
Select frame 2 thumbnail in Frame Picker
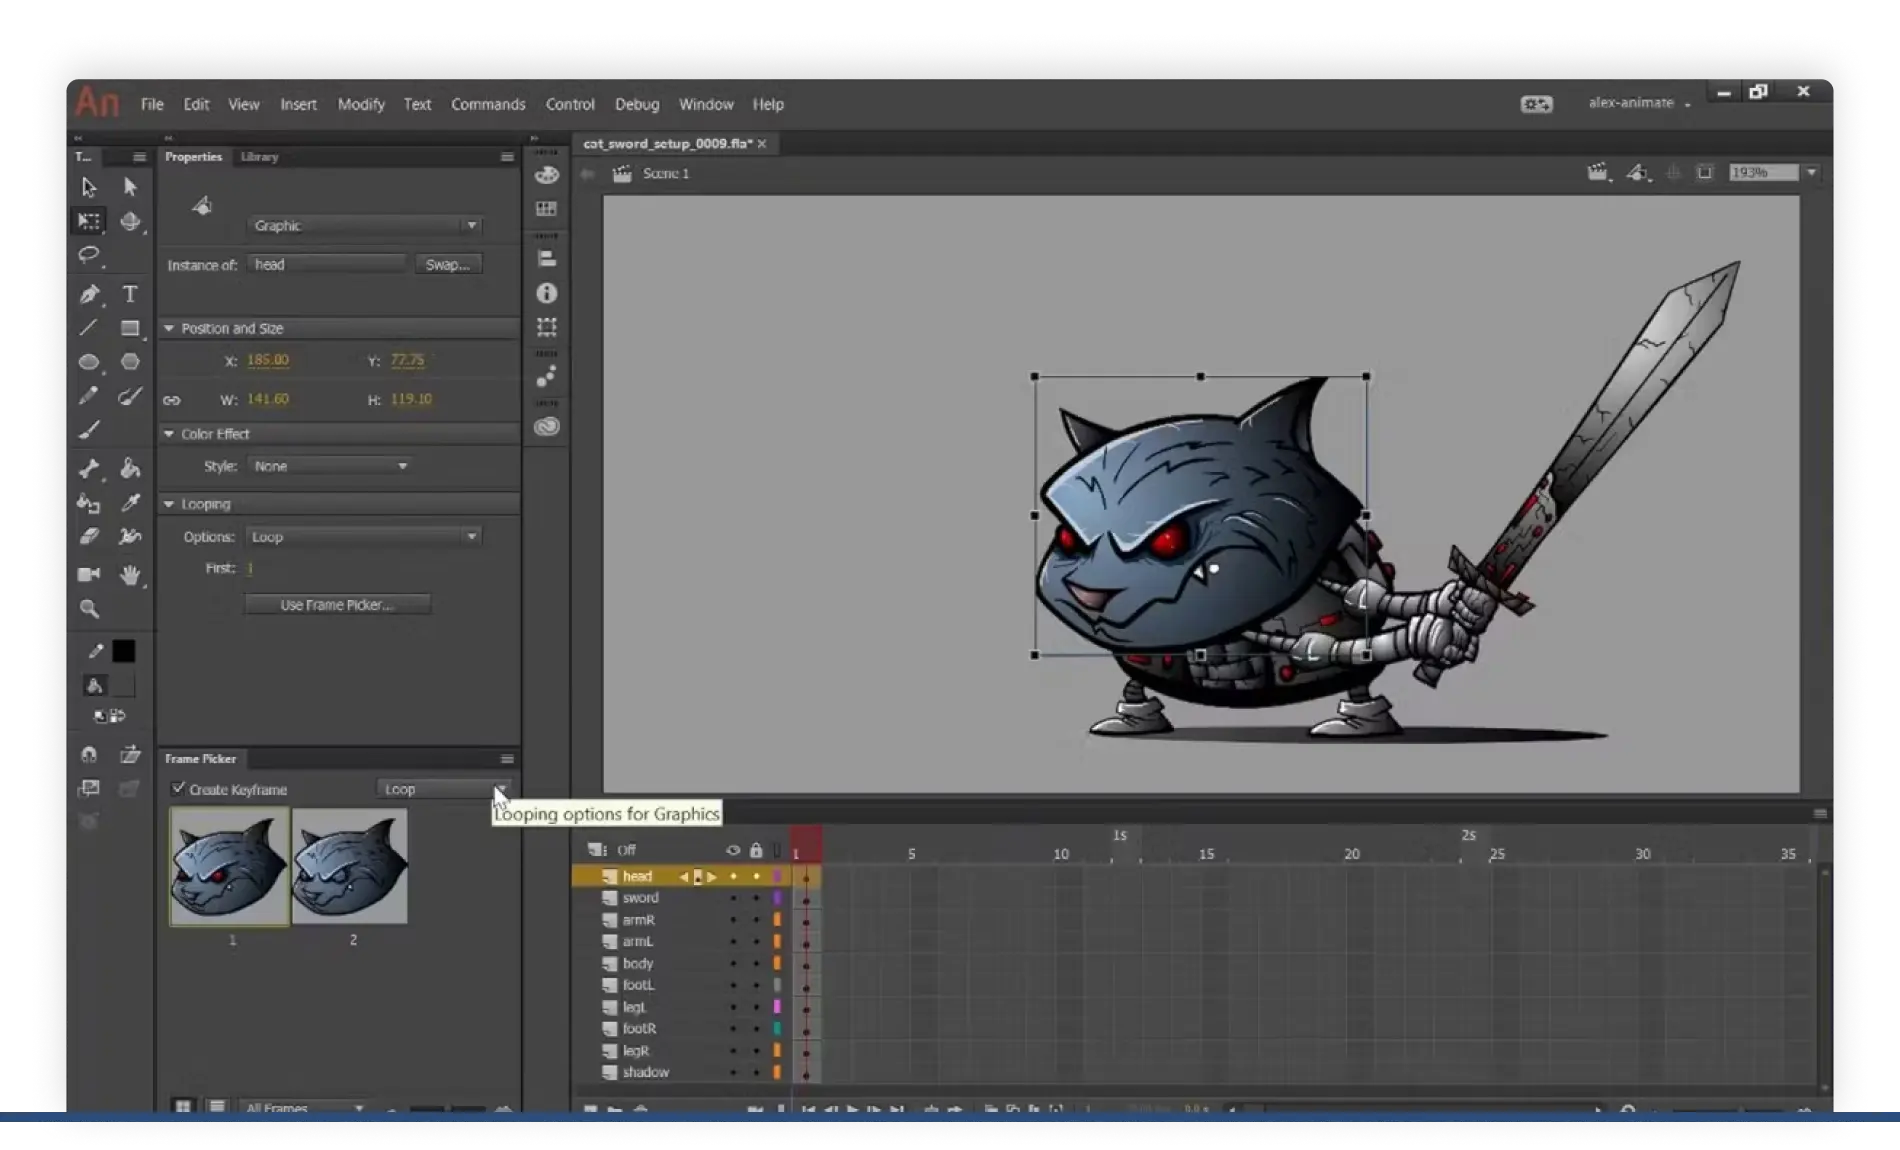pos(351,866)
